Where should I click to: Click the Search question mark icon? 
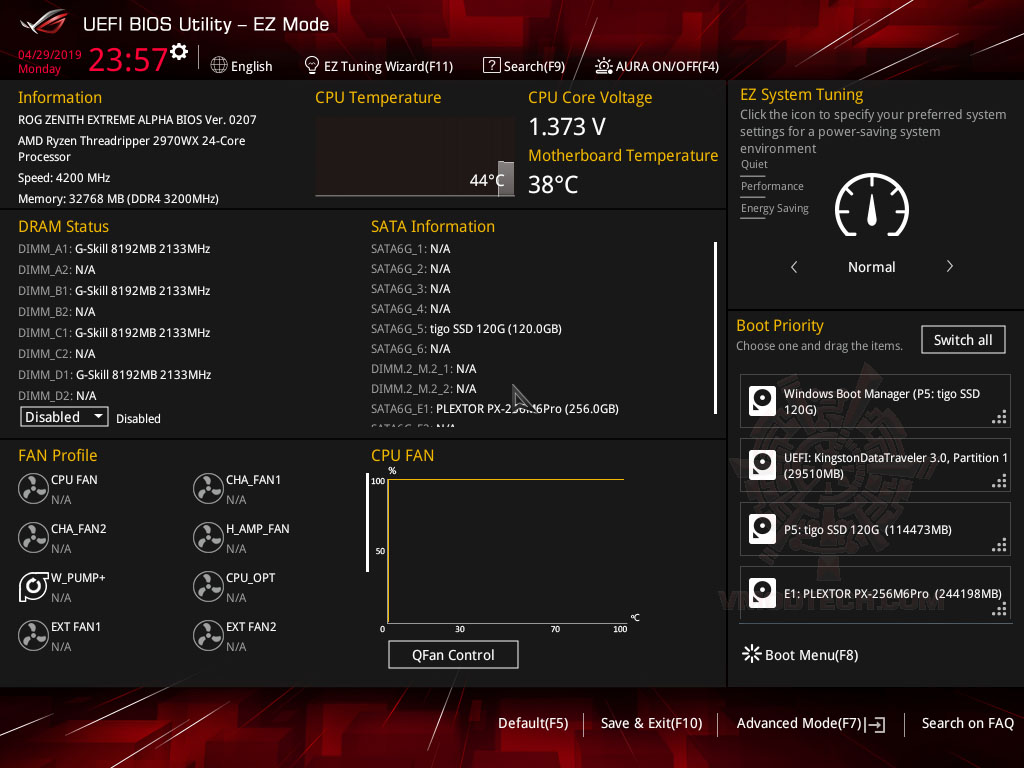491,65
